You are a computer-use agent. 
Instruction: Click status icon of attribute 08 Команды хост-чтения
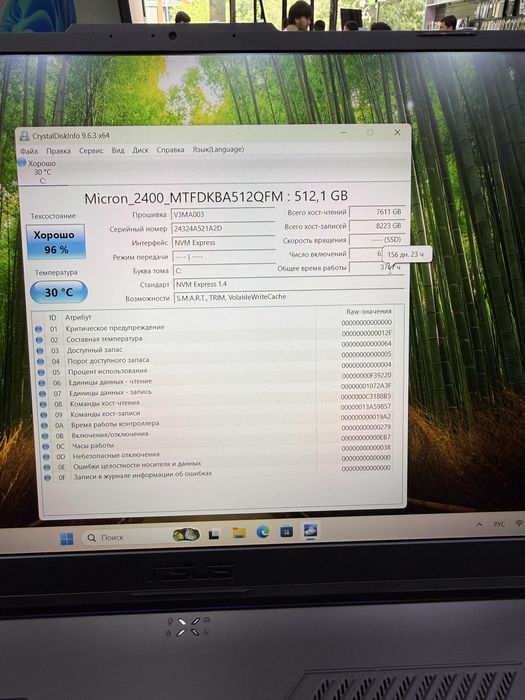pos(43,404)
